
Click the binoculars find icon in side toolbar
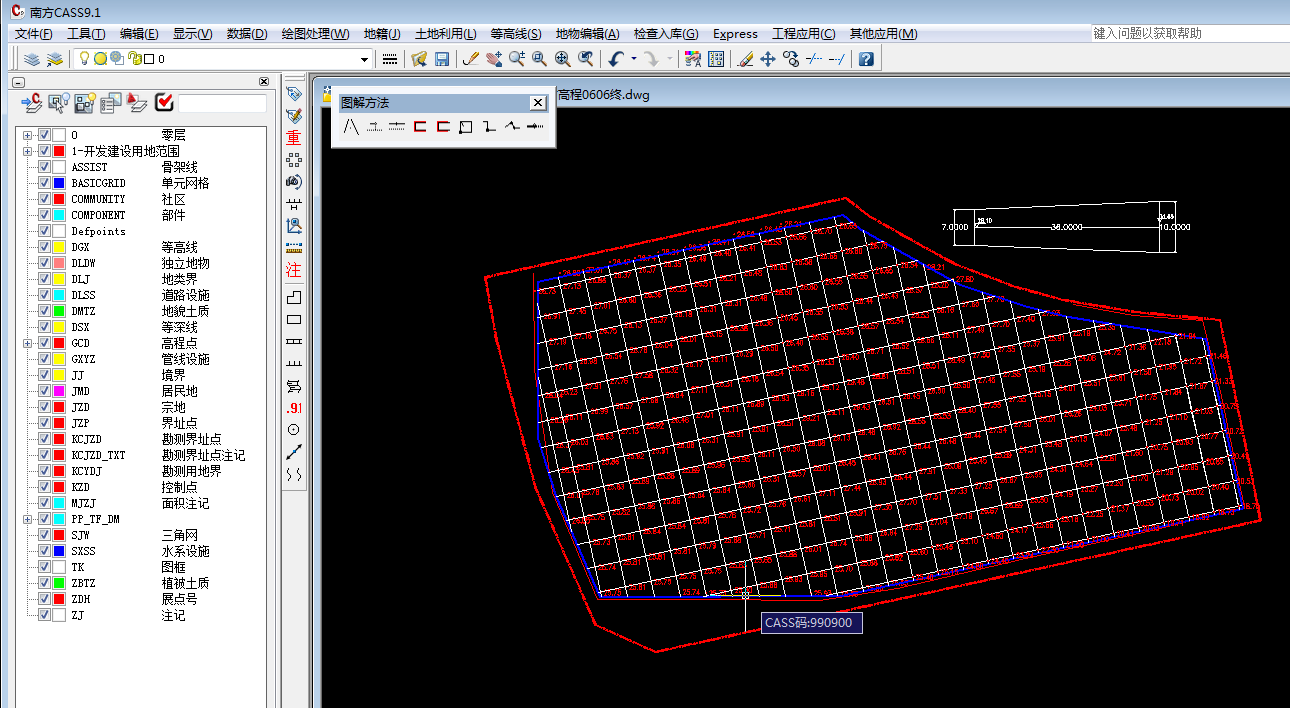coord(293,181)
